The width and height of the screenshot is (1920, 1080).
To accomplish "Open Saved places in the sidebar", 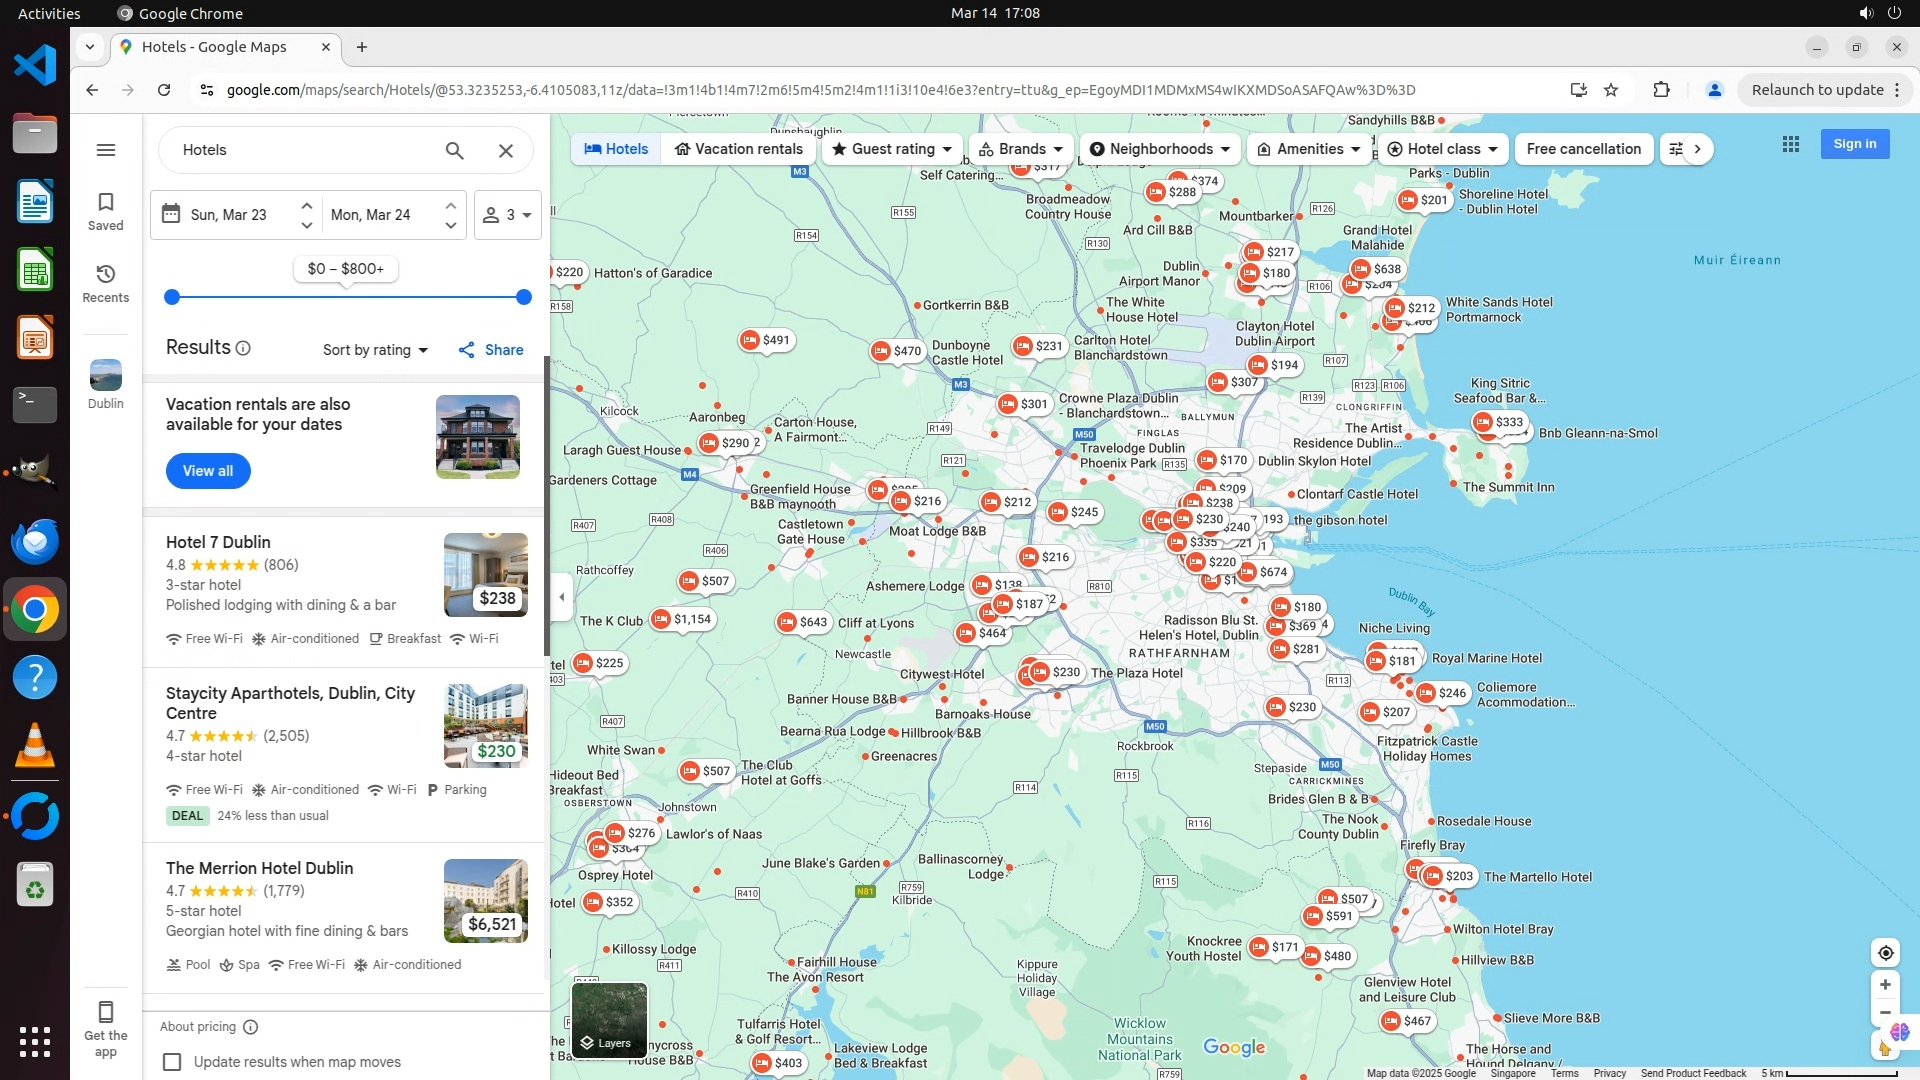I will 106,211.
